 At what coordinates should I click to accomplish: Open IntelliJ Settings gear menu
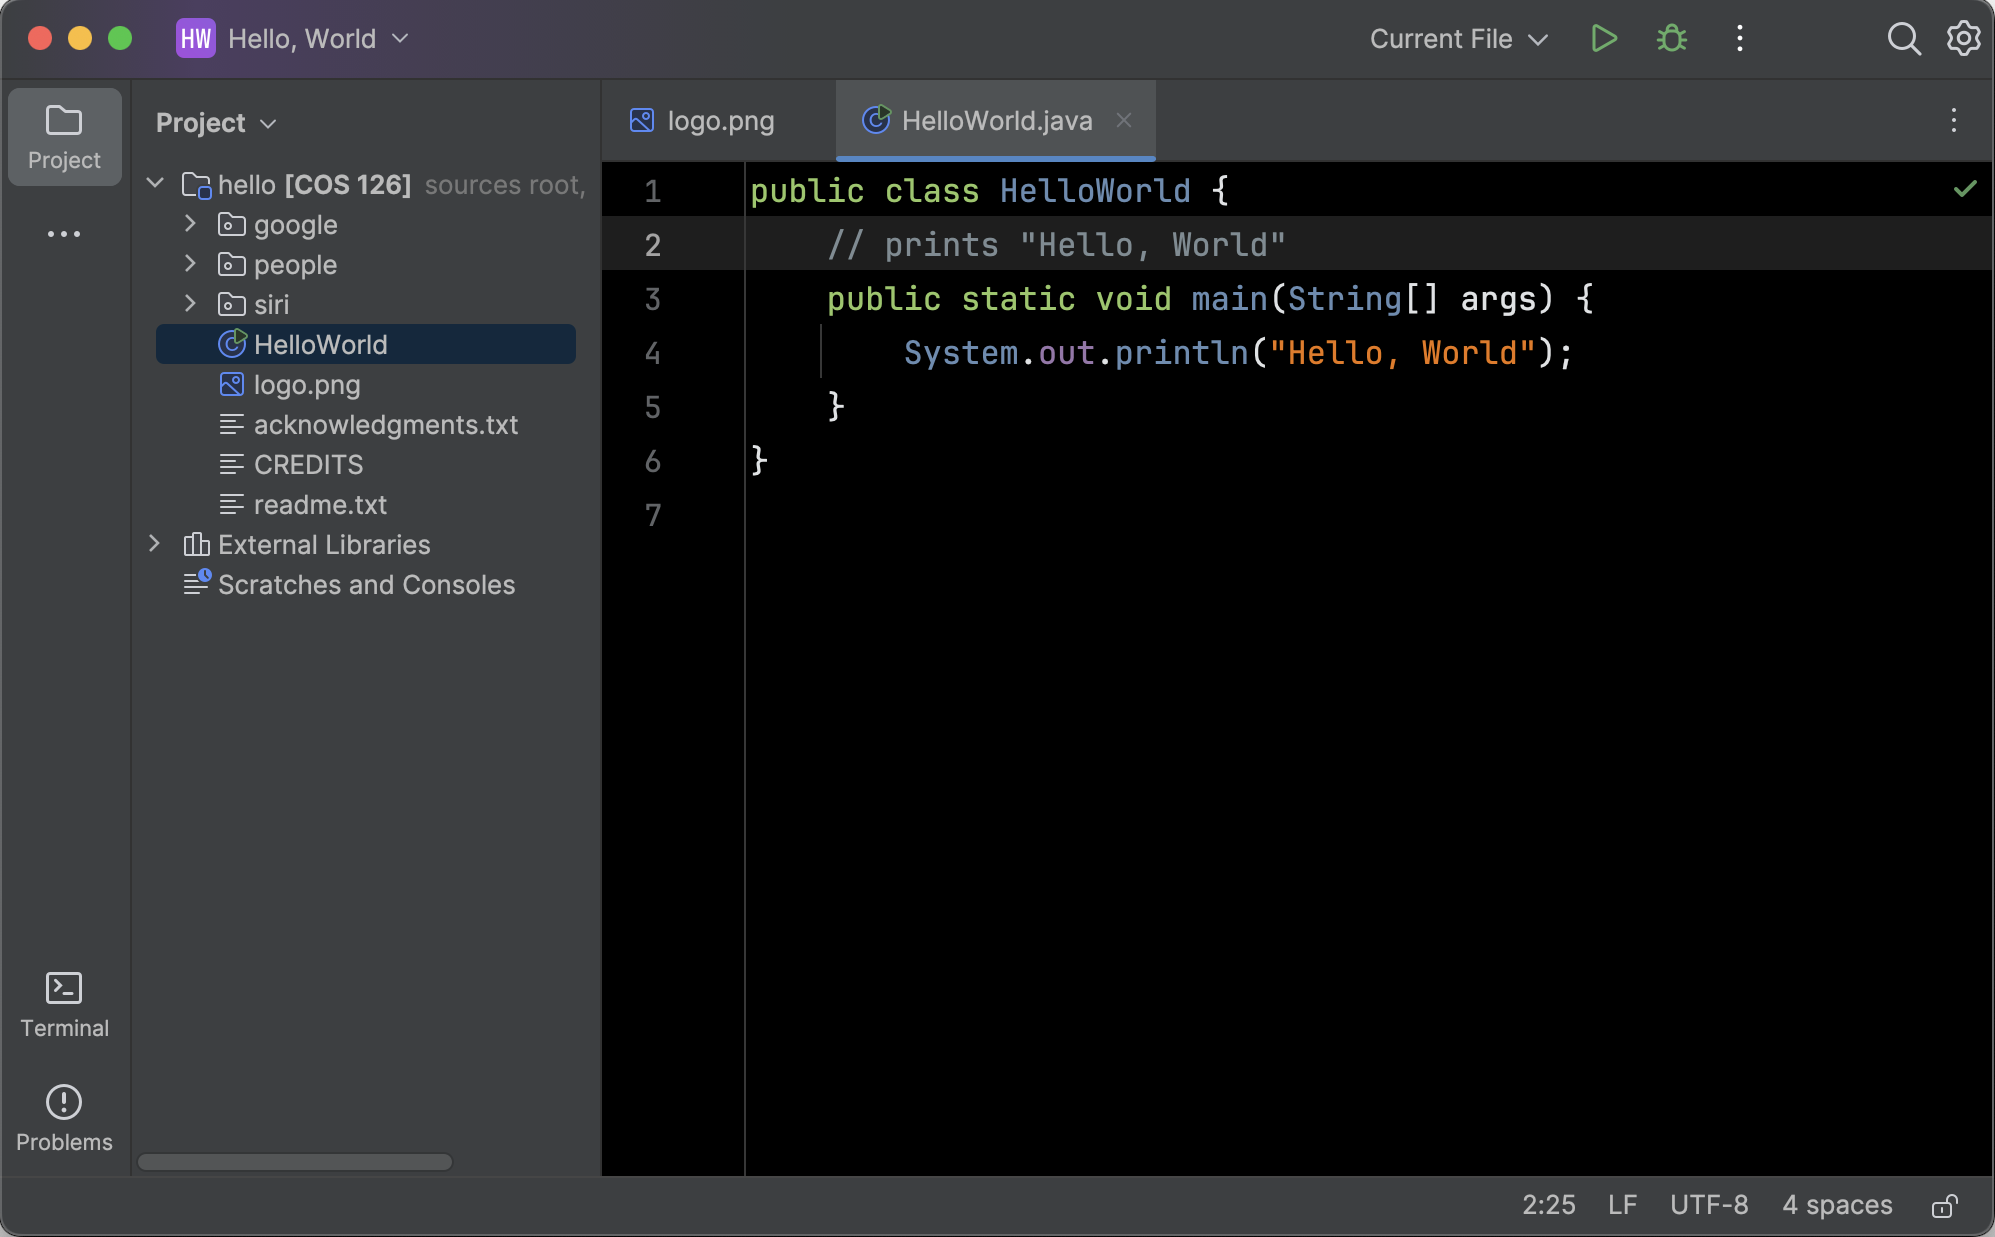pos(1964,38)
